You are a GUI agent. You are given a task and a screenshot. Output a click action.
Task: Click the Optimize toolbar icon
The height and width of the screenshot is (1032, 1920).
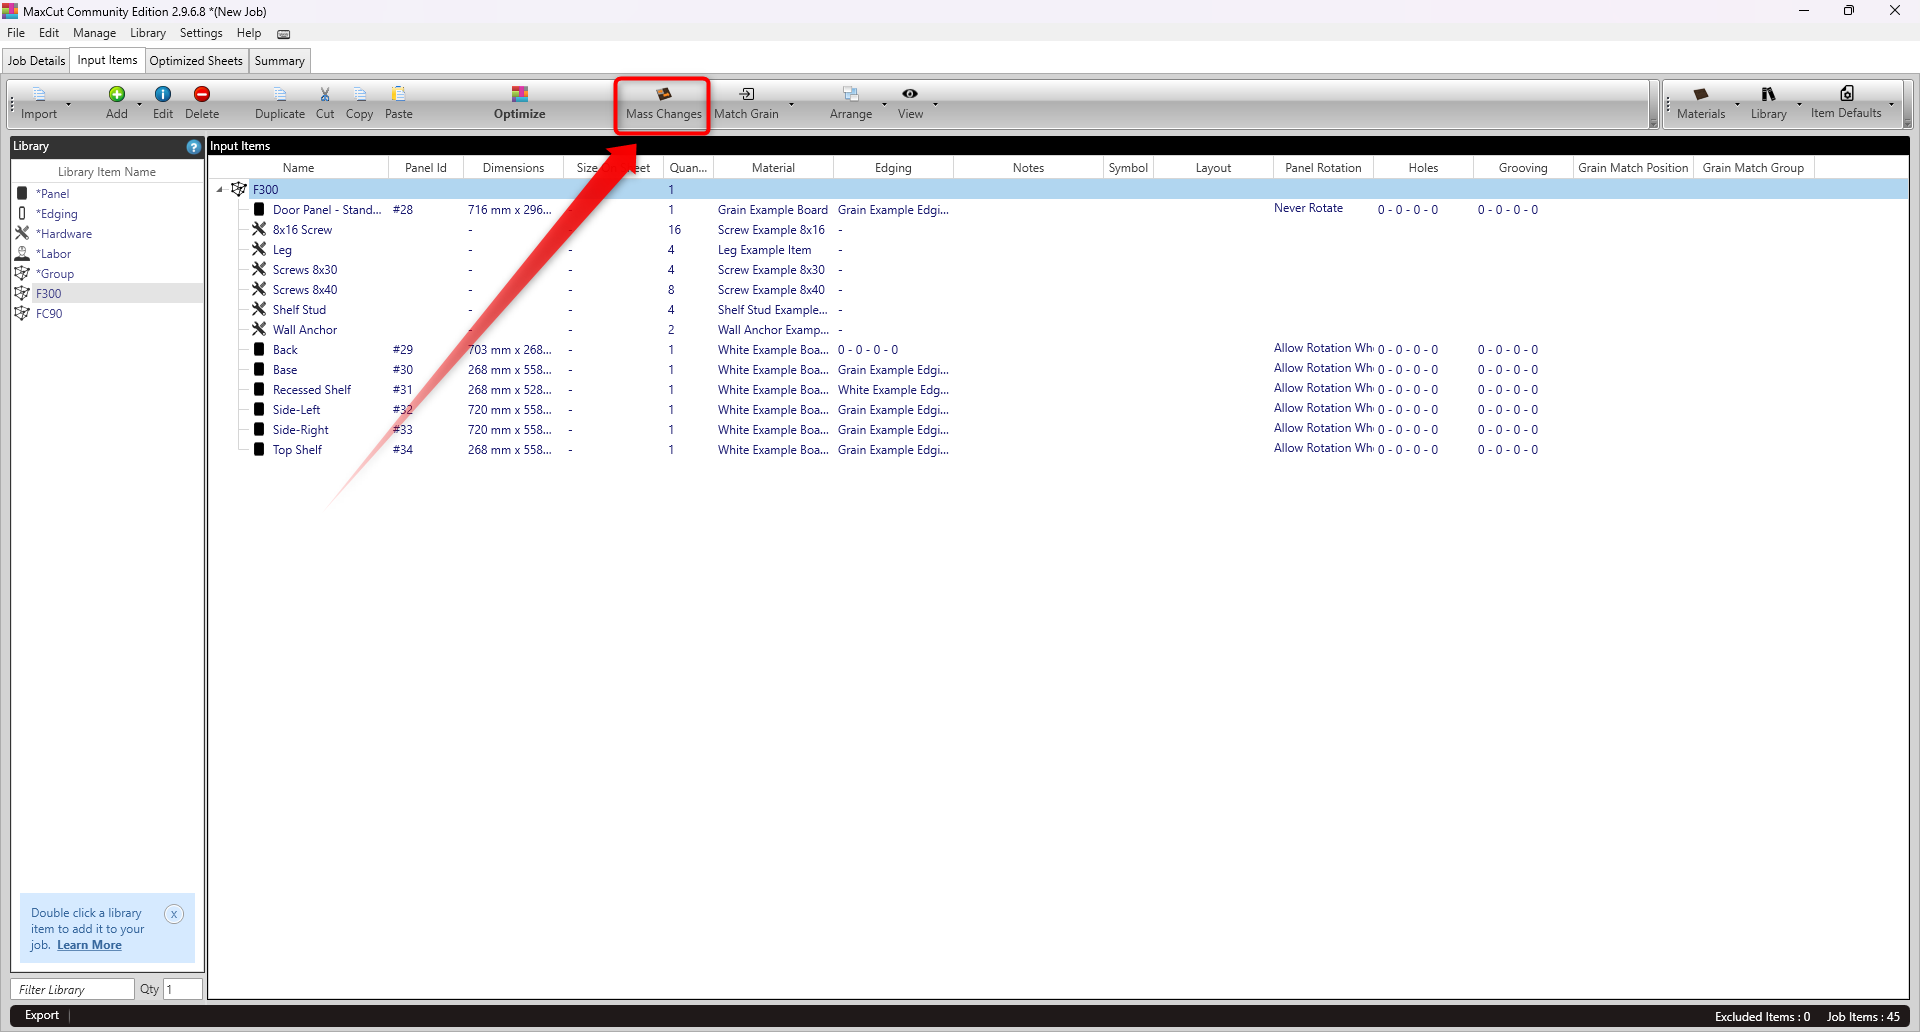click(x=520, y=94)
